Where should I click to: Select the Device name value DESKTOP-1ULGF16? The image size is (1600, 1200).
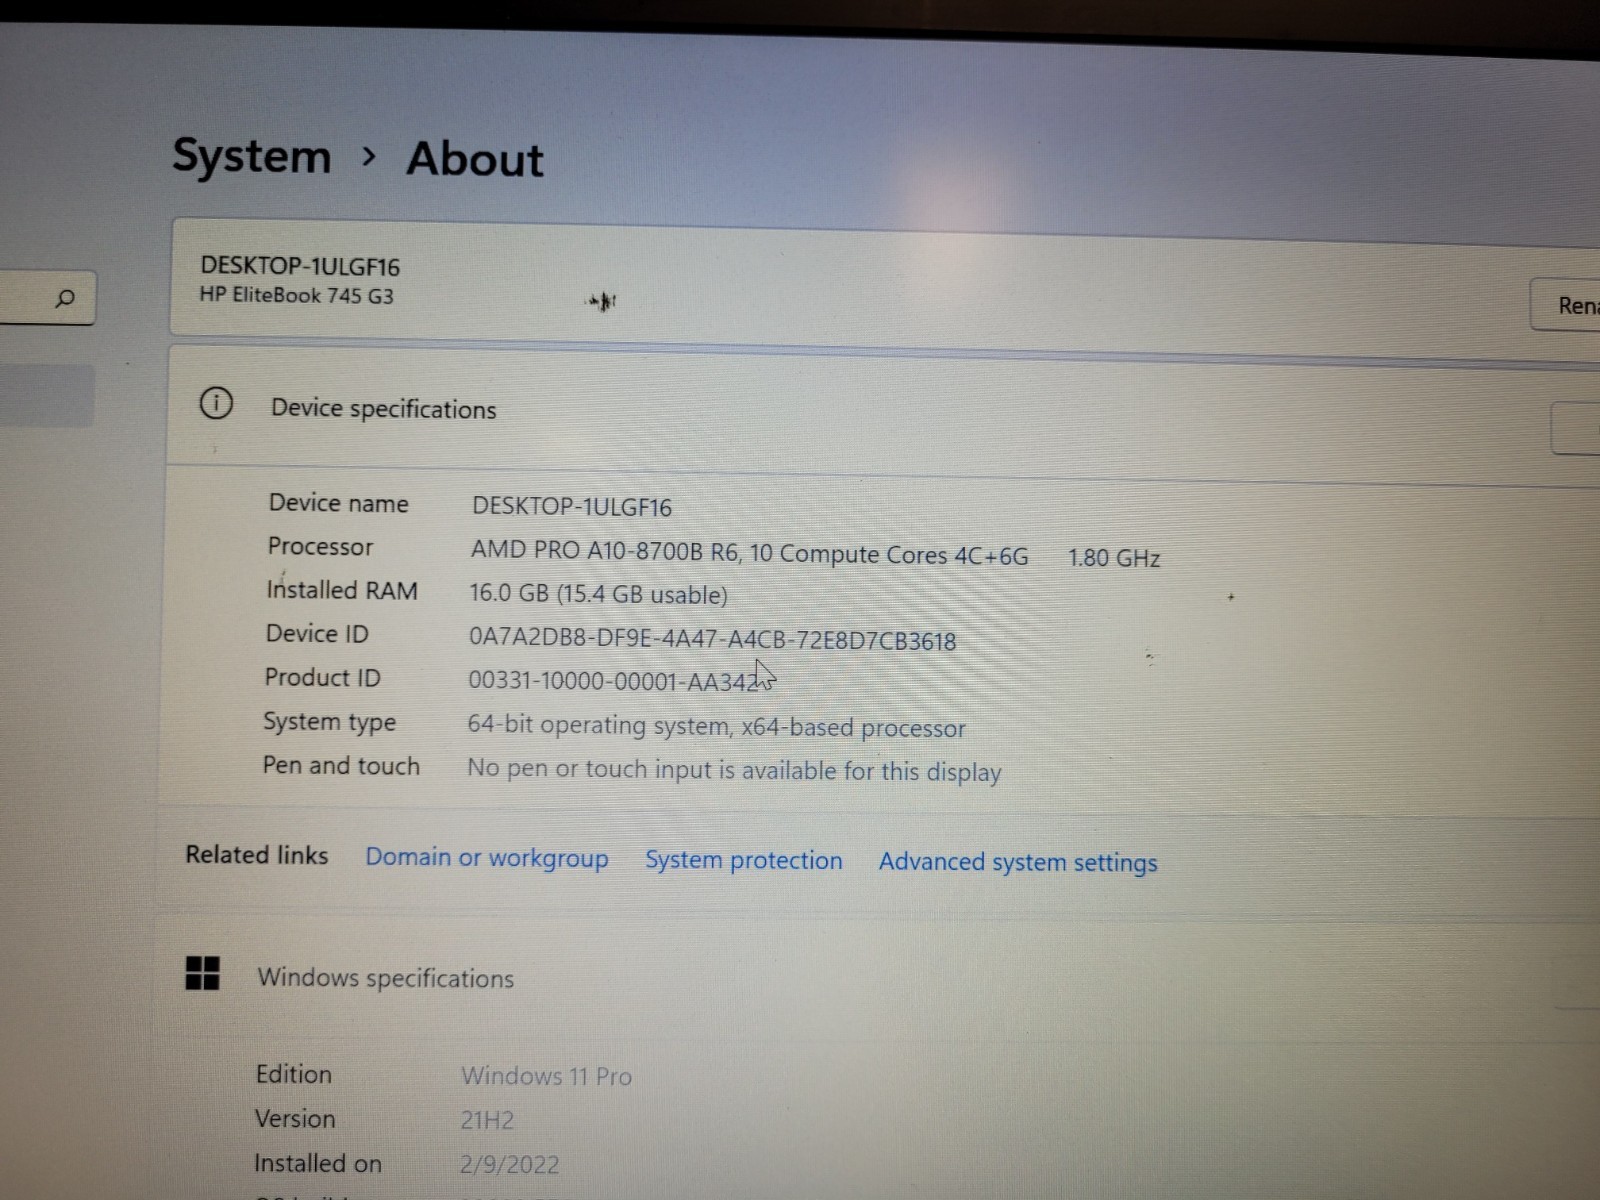(572, 507)
